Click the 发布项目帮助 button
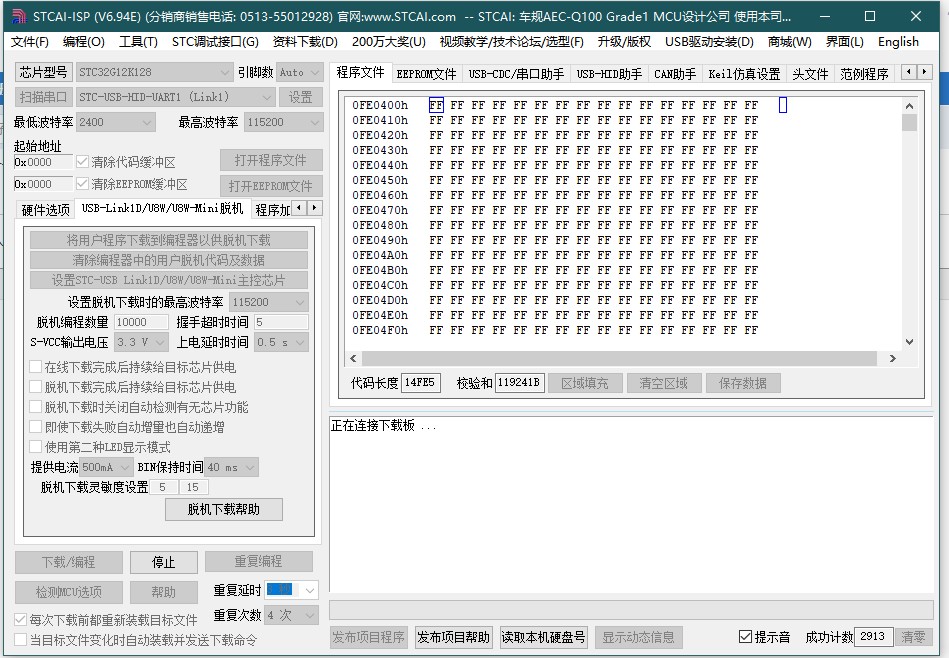The height and width of the screenshot is (658, 949). [453, 637]
